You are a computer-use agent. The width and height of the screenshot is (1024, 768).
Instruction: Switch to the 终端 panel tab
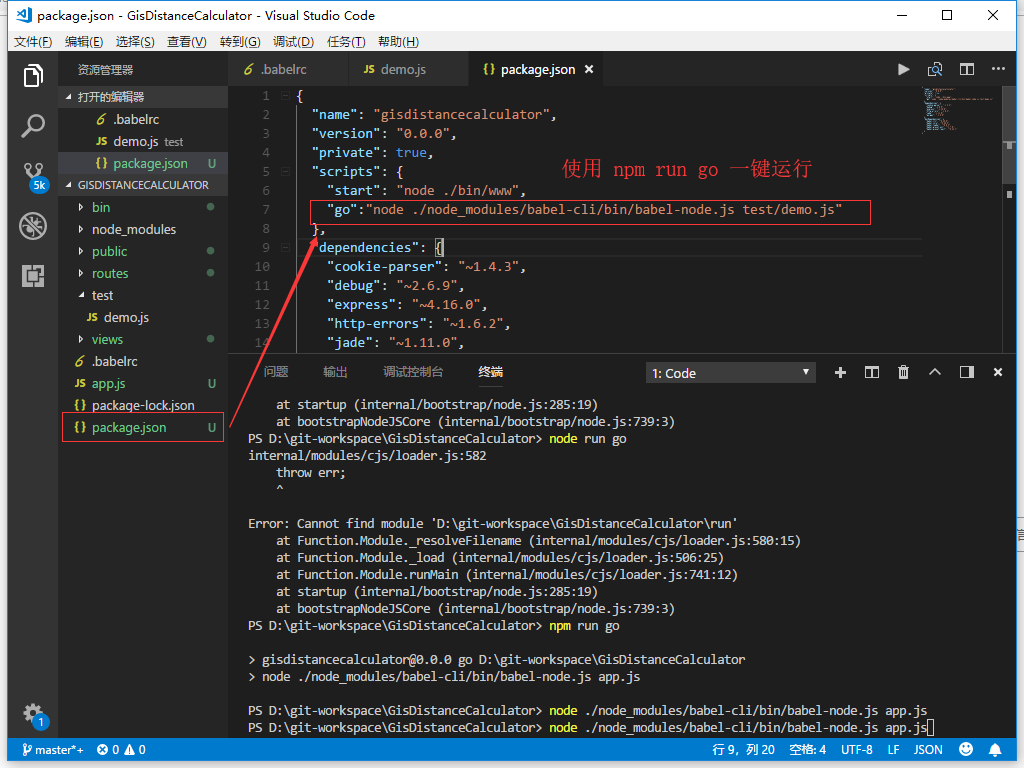click(x=490, y=372)
